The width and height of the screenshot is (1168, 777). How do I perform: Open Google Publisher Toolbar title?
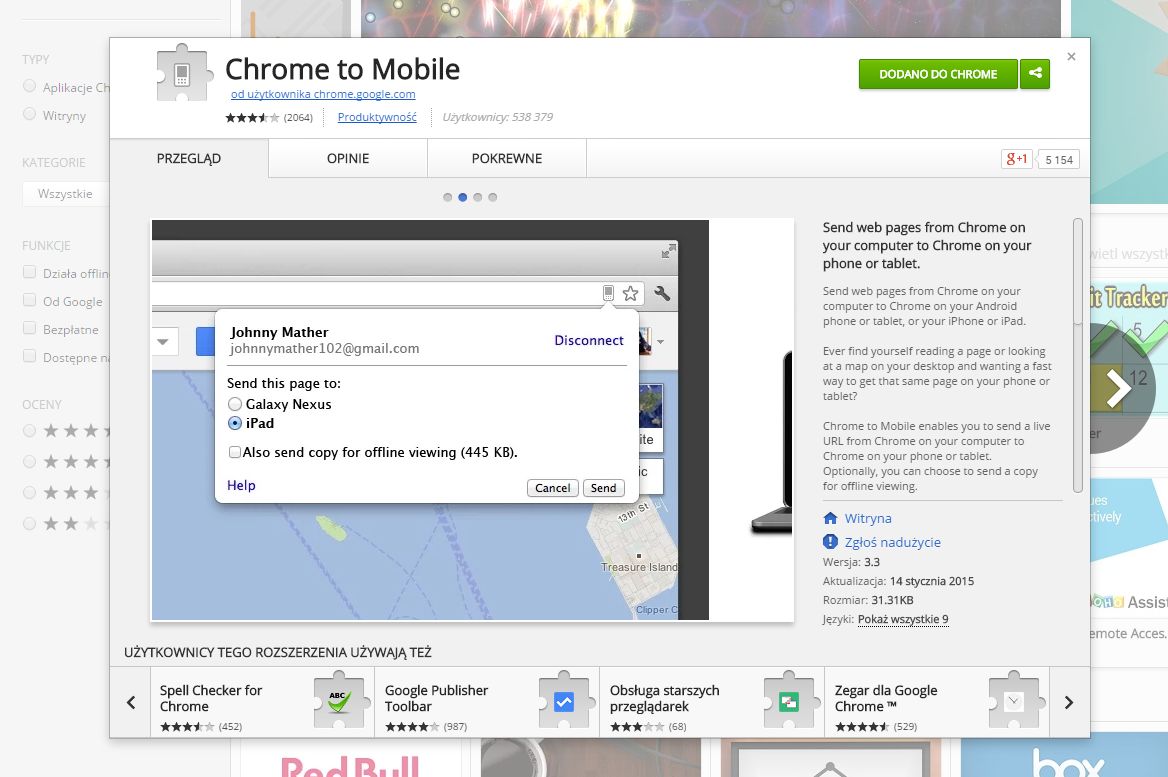coord(437,698)
